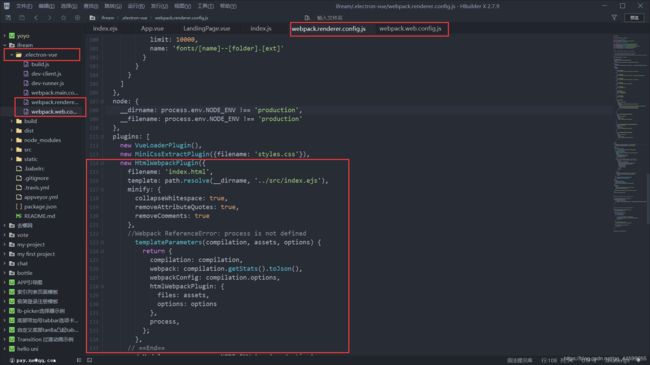
Task: Switch to webpack.renderer.config.js tab
Action: 329,29
